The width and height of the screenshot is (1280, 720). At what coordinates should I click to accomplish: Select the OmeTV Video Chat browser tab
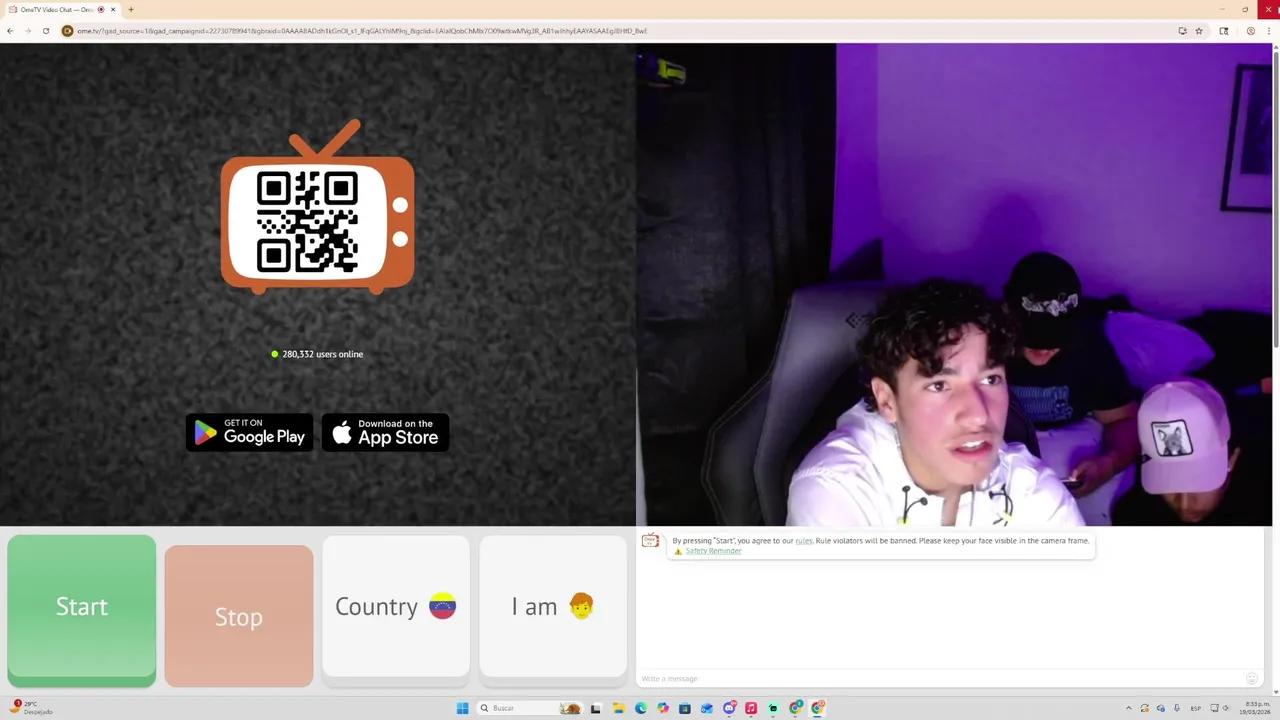(62, 10)
